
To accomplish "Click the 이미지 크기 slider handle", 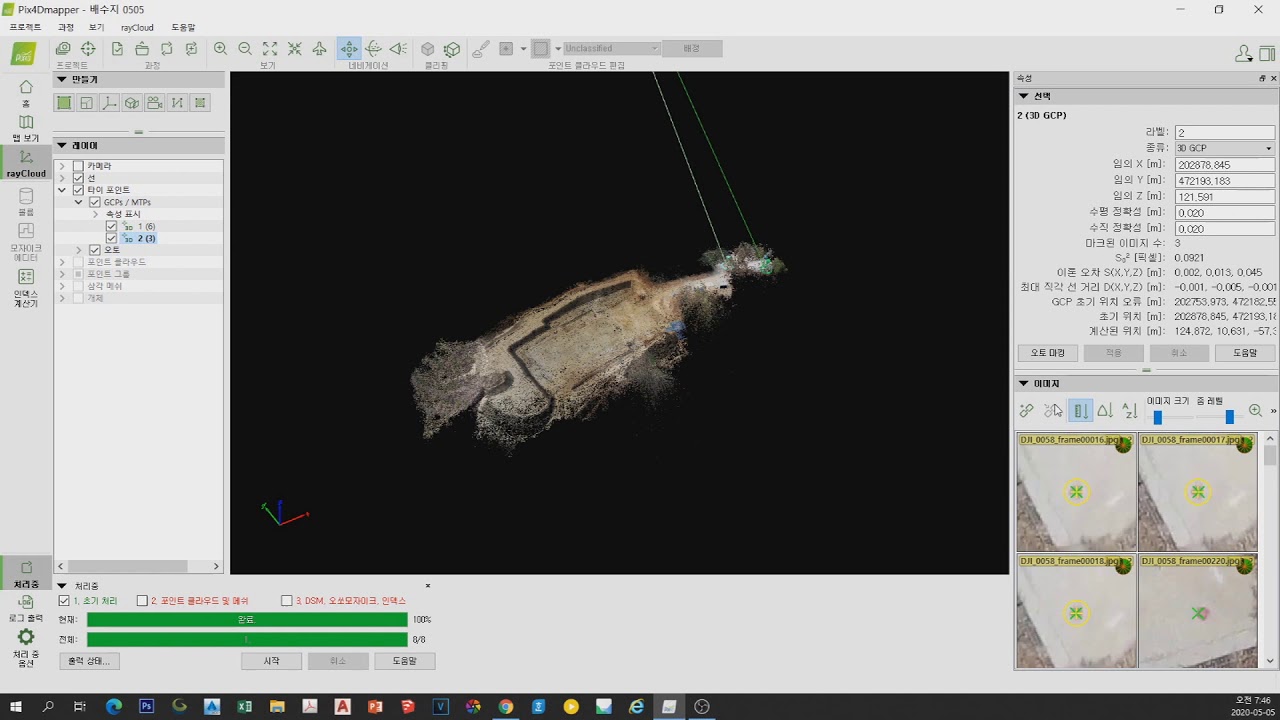I will [x=1157, y=417].
